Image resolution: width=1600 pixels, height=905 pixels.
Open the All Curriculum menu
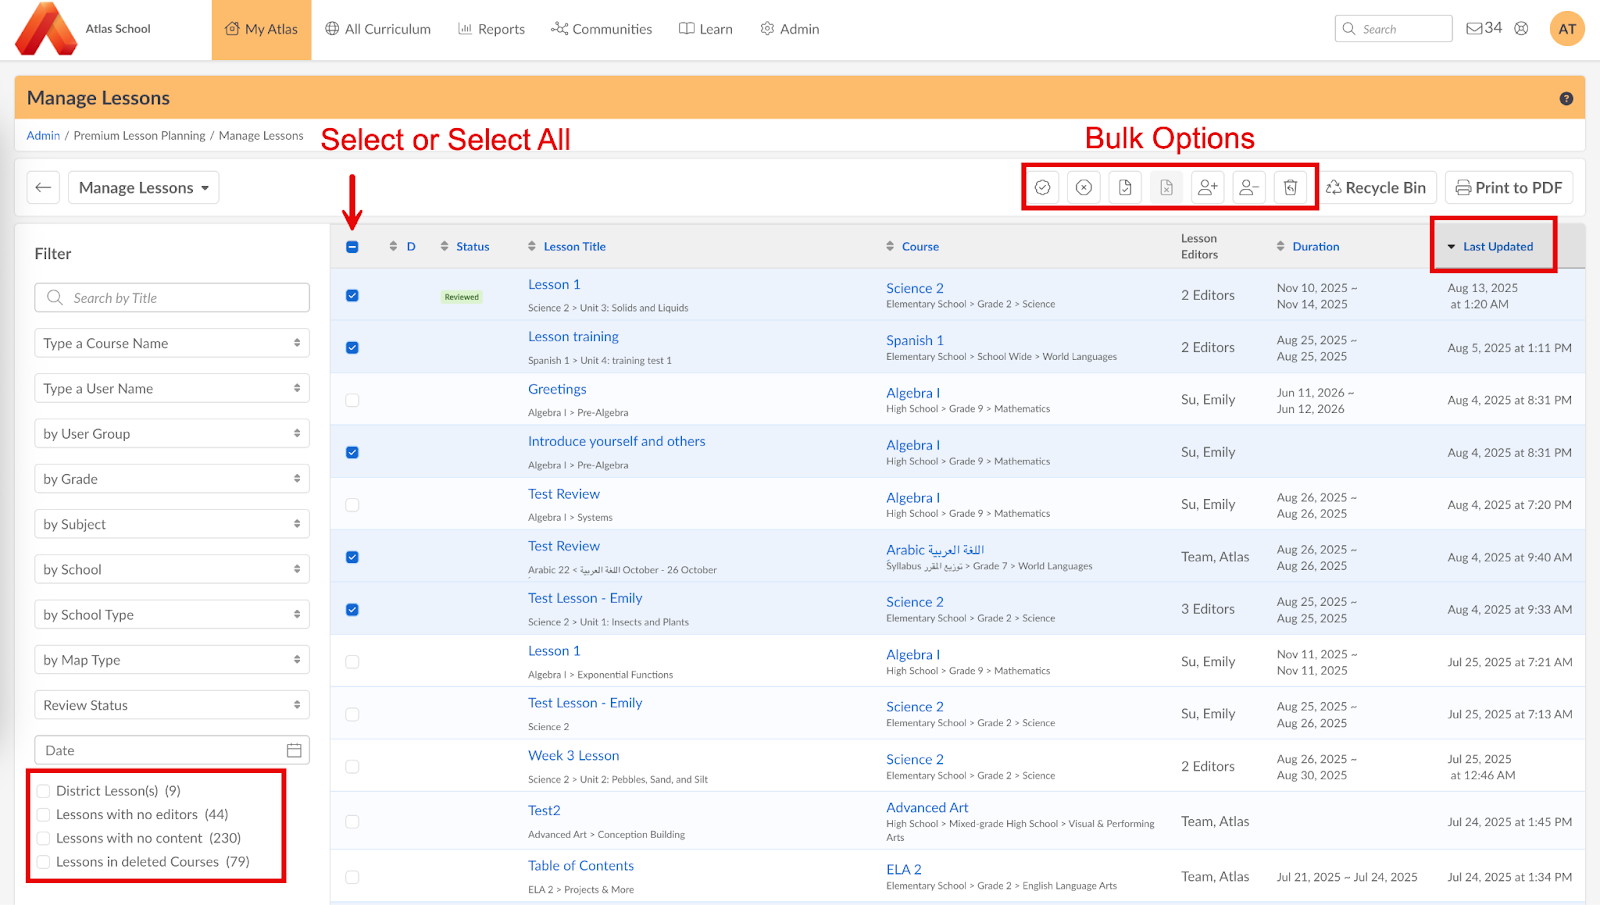[378, 29]
